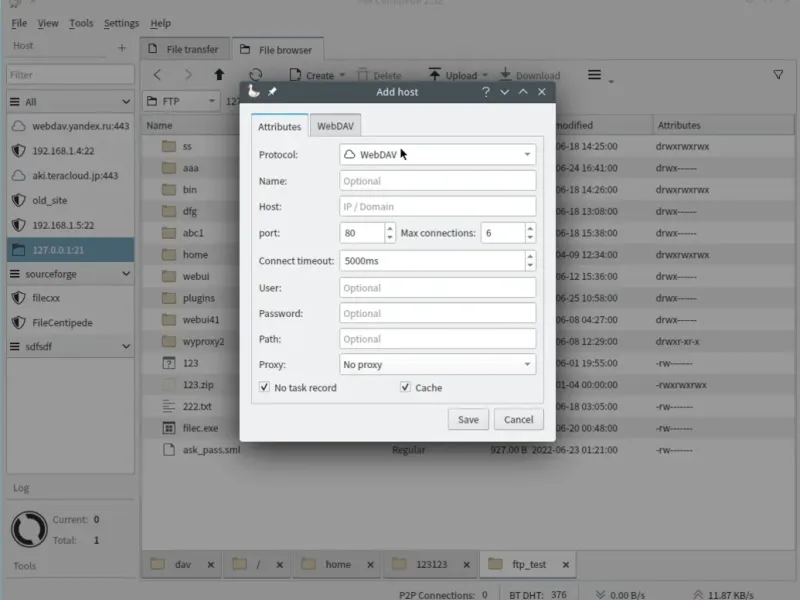
Task: Open the Help menu
Action: pyautogui.click(x=160, y=23)
